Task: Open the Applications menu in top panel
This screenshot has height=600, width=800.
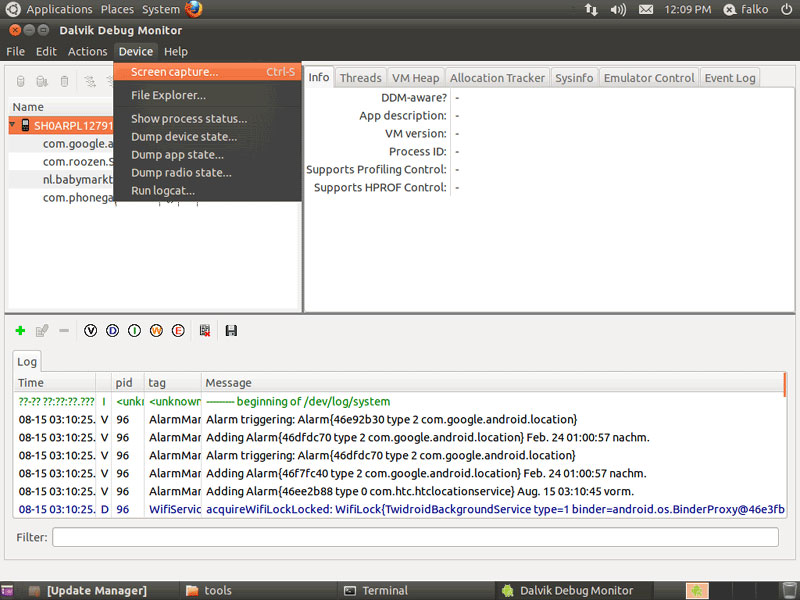Action: point(58,9)
